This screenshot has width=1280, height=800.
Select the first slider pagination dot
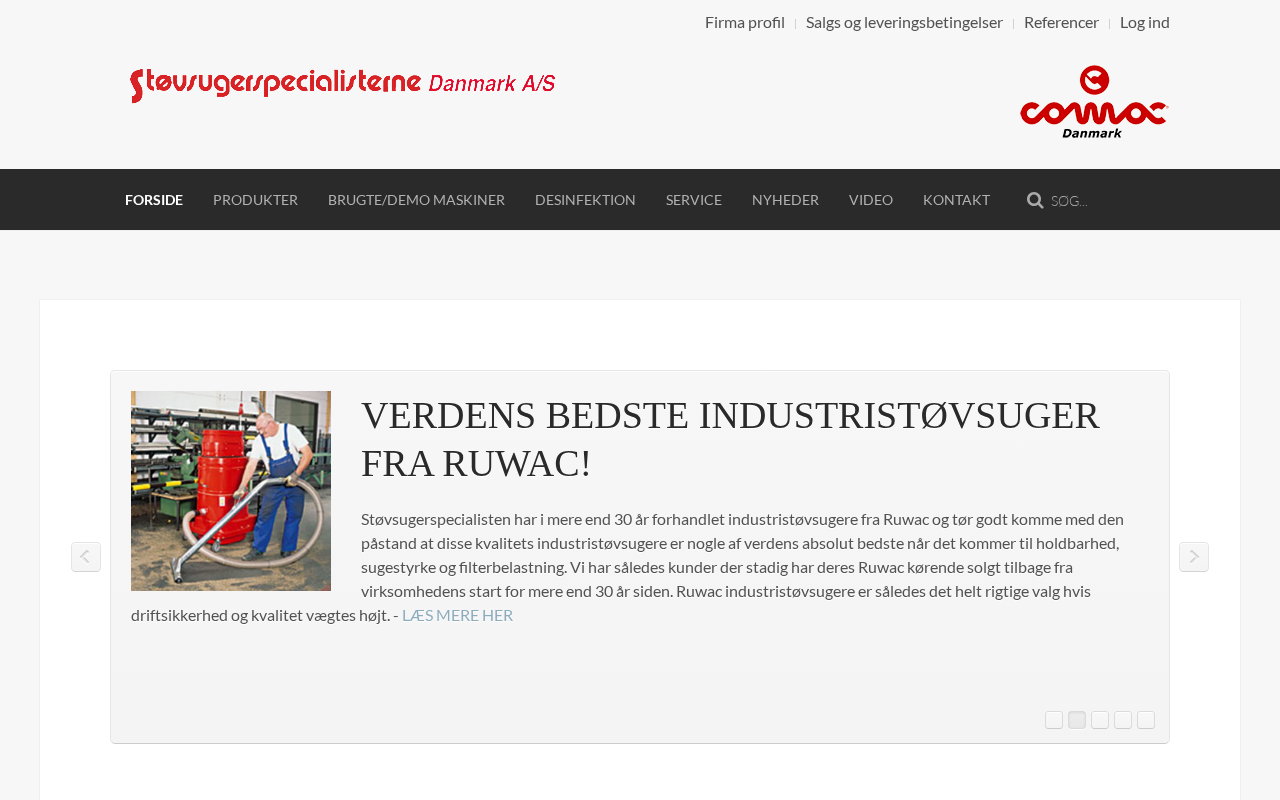coord(1054,720)
